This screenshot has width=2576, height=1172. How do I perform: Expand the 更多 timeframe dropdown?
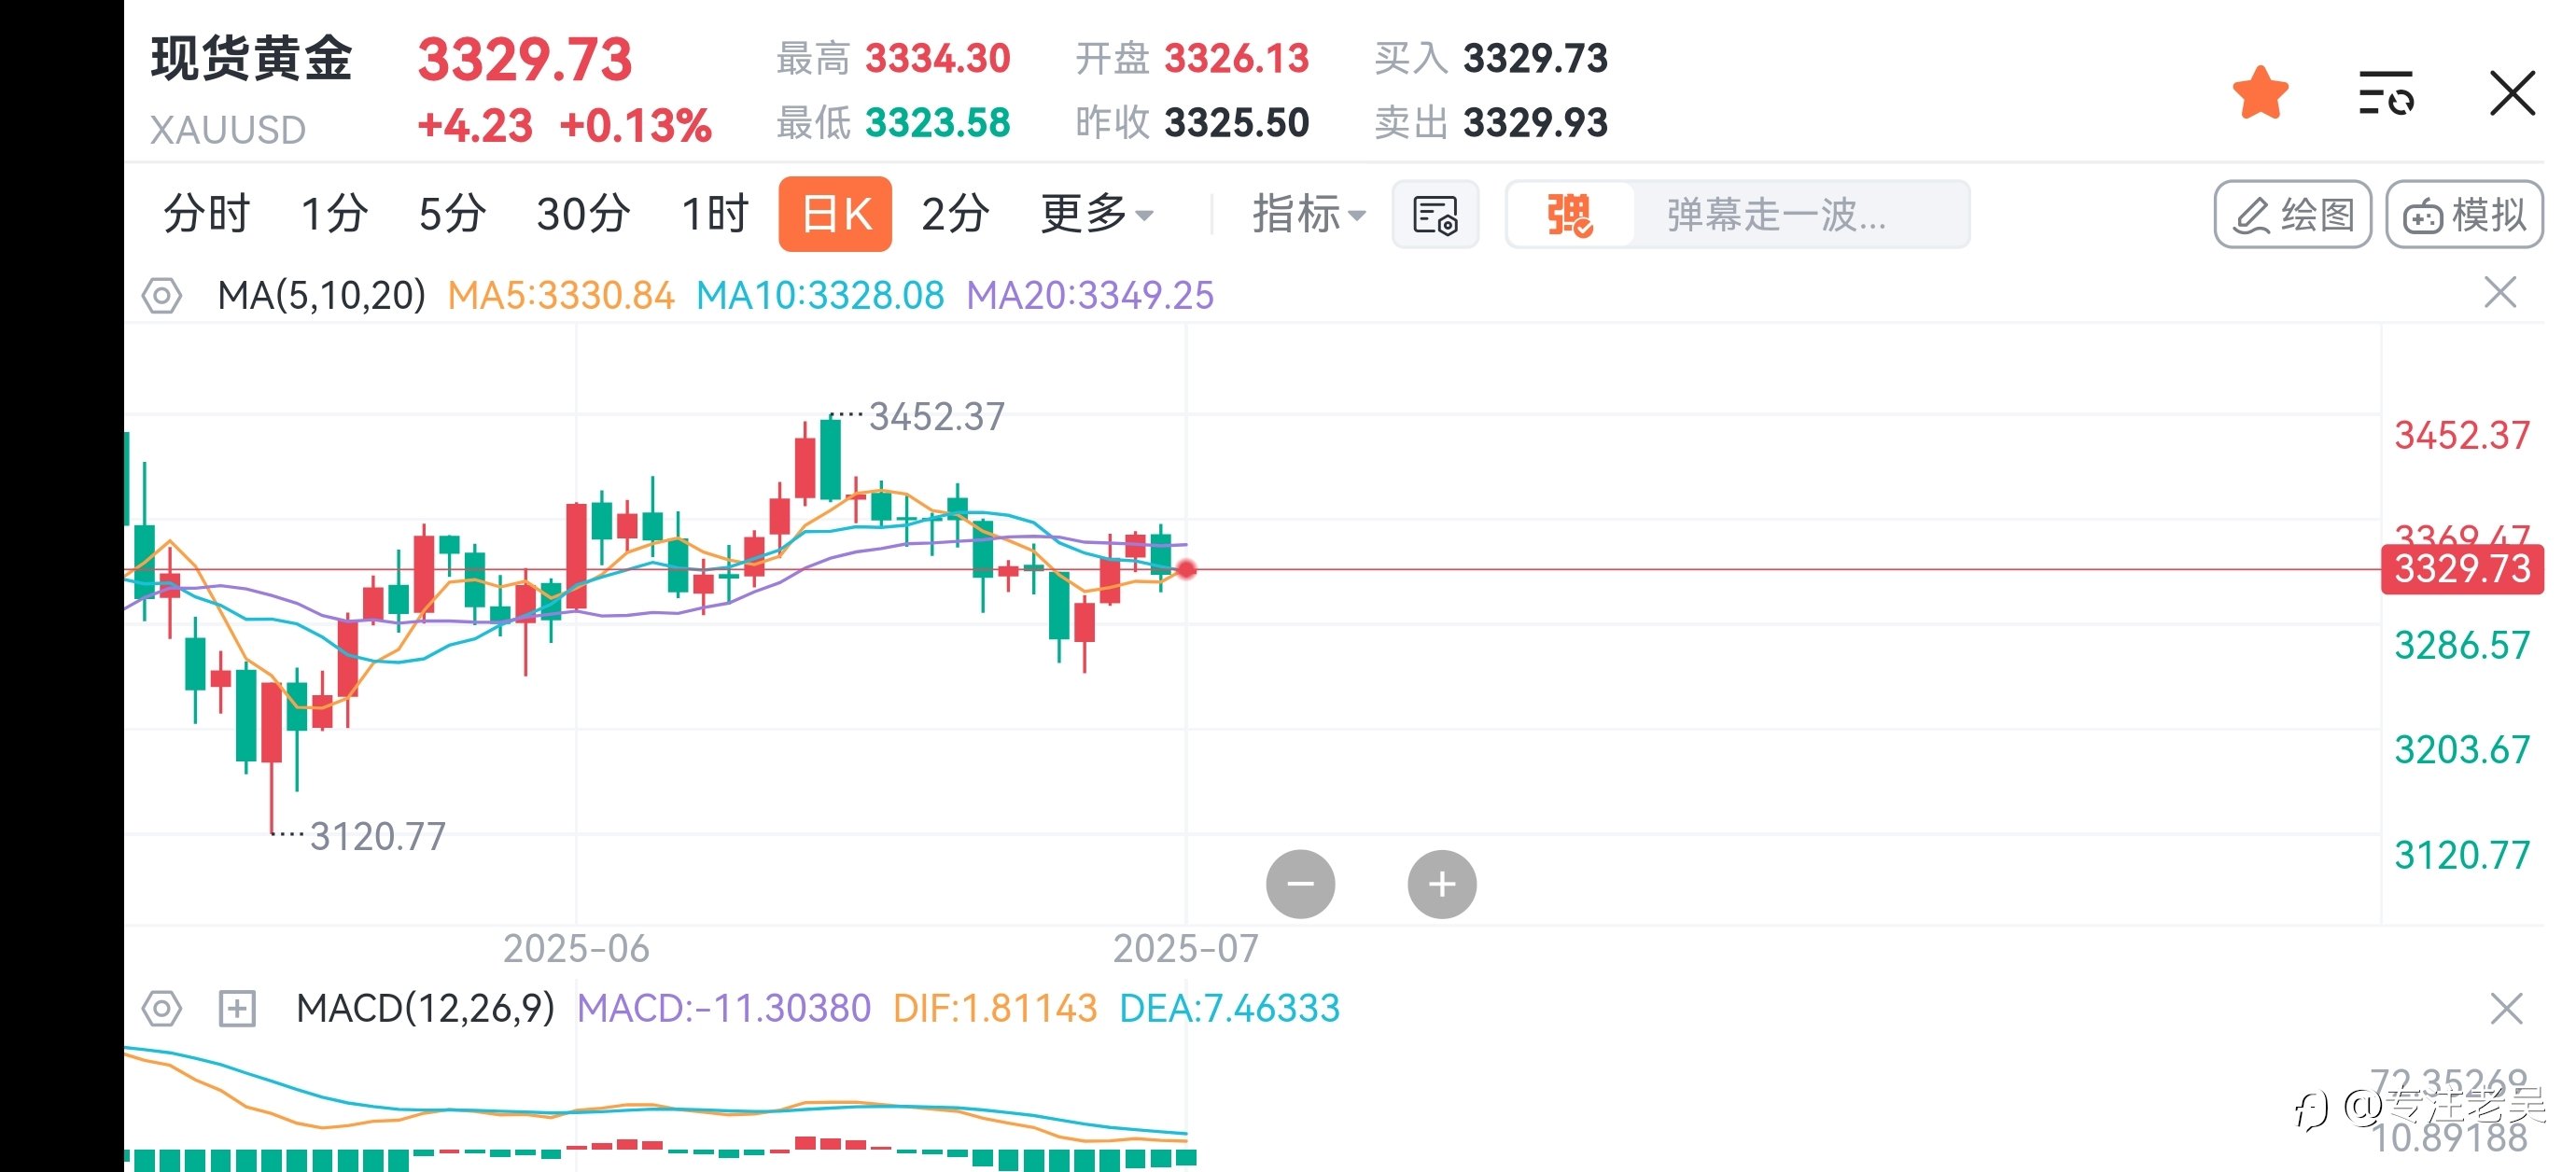point(1097,214)
